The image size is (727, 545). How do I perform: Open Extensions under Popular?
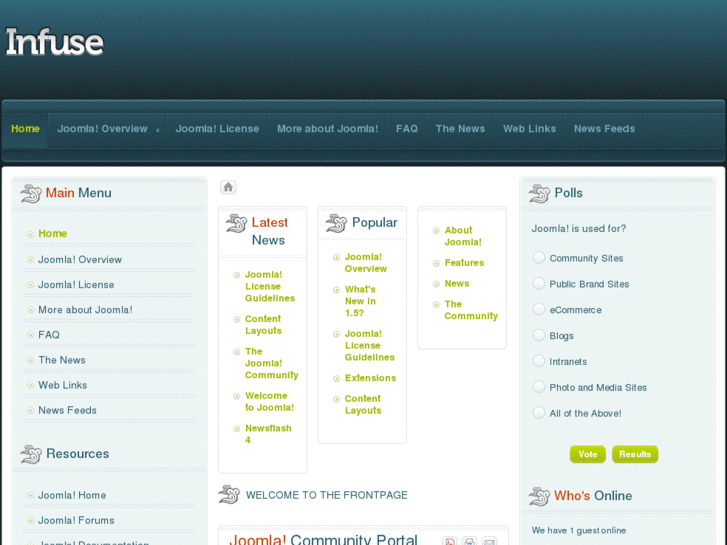pos(370,378)
